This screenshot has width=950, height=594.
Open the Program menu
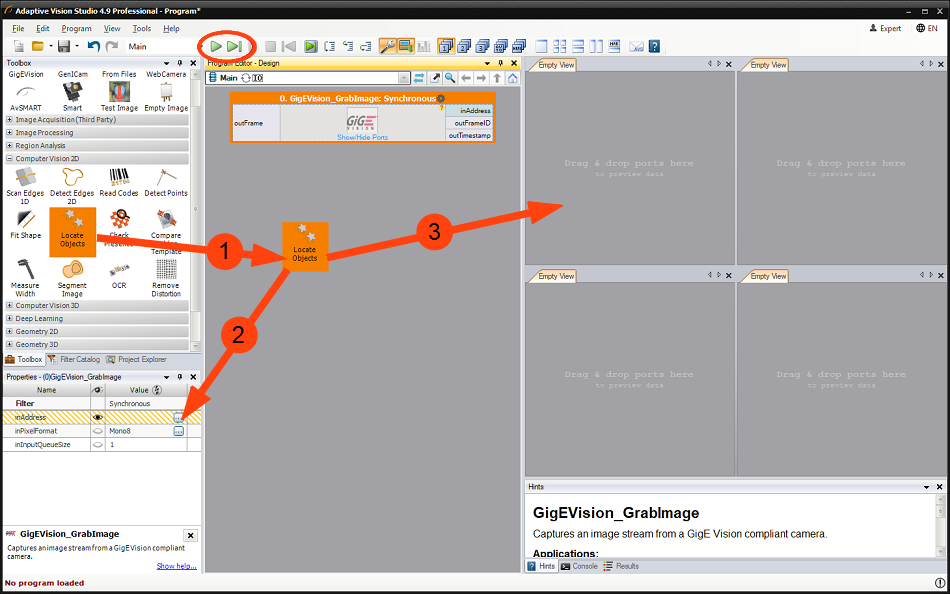tap(76, 29)
